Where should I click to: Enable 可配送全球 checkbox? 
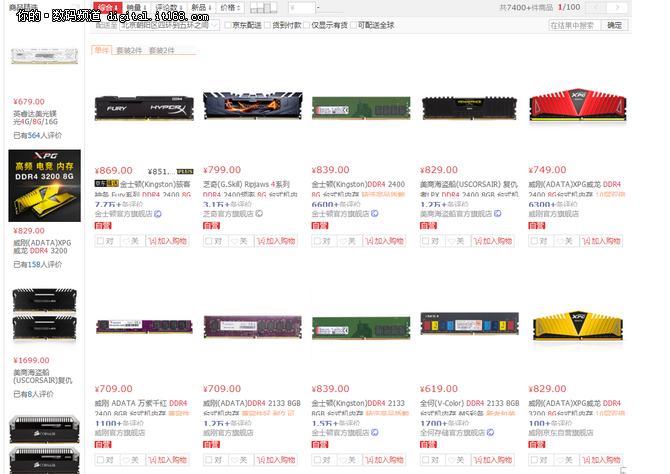(x=353, y=25)
